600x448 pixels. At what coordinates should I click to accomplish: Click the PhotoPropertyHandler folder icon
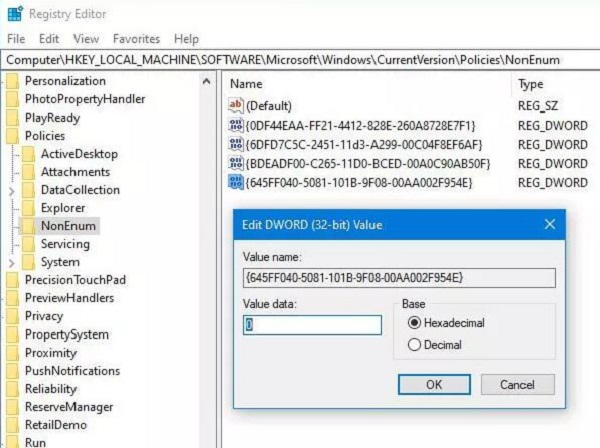pyautogui.click(x=13, y=99)
